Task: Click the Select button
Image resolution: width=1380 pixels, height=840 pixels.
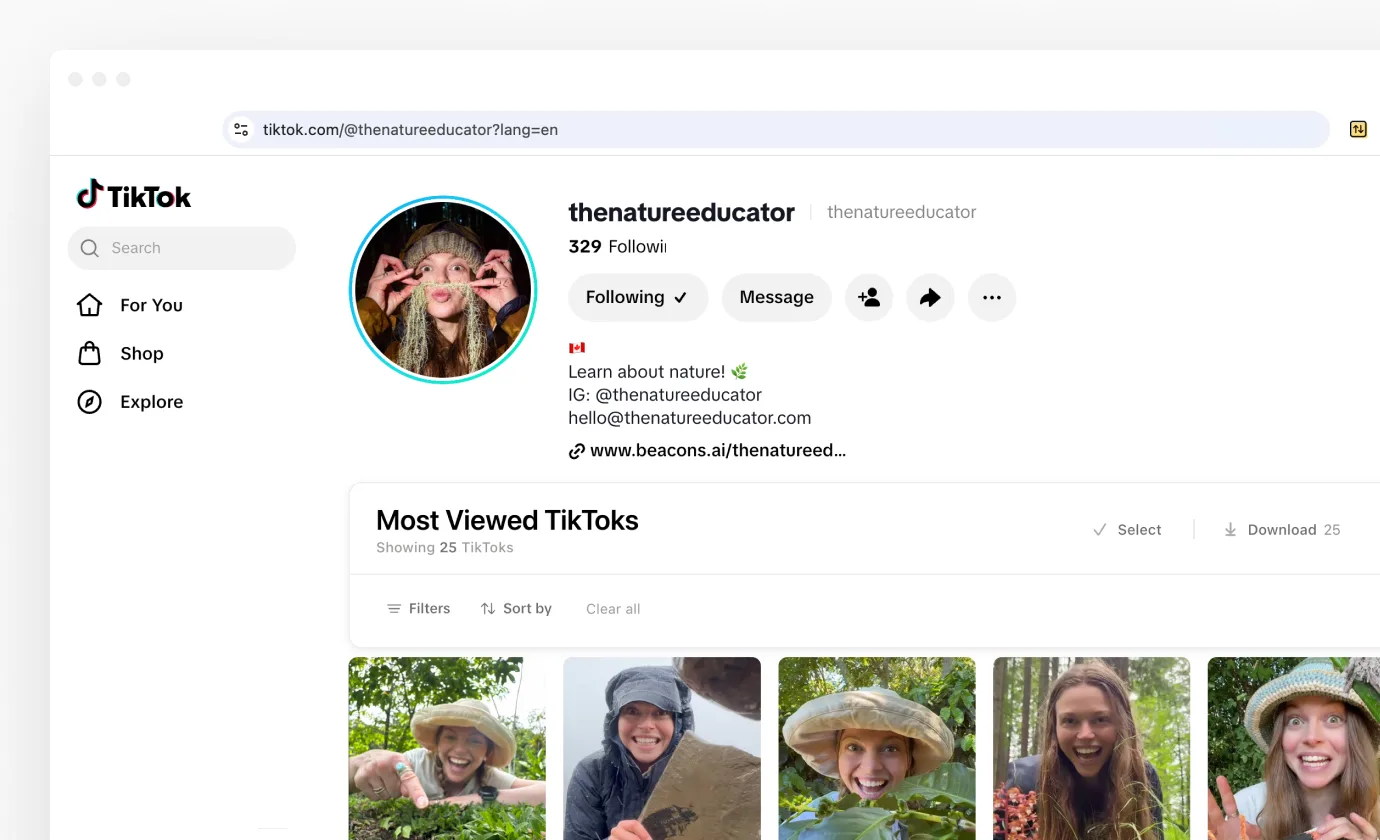Action: click(x=1127, y=530)
